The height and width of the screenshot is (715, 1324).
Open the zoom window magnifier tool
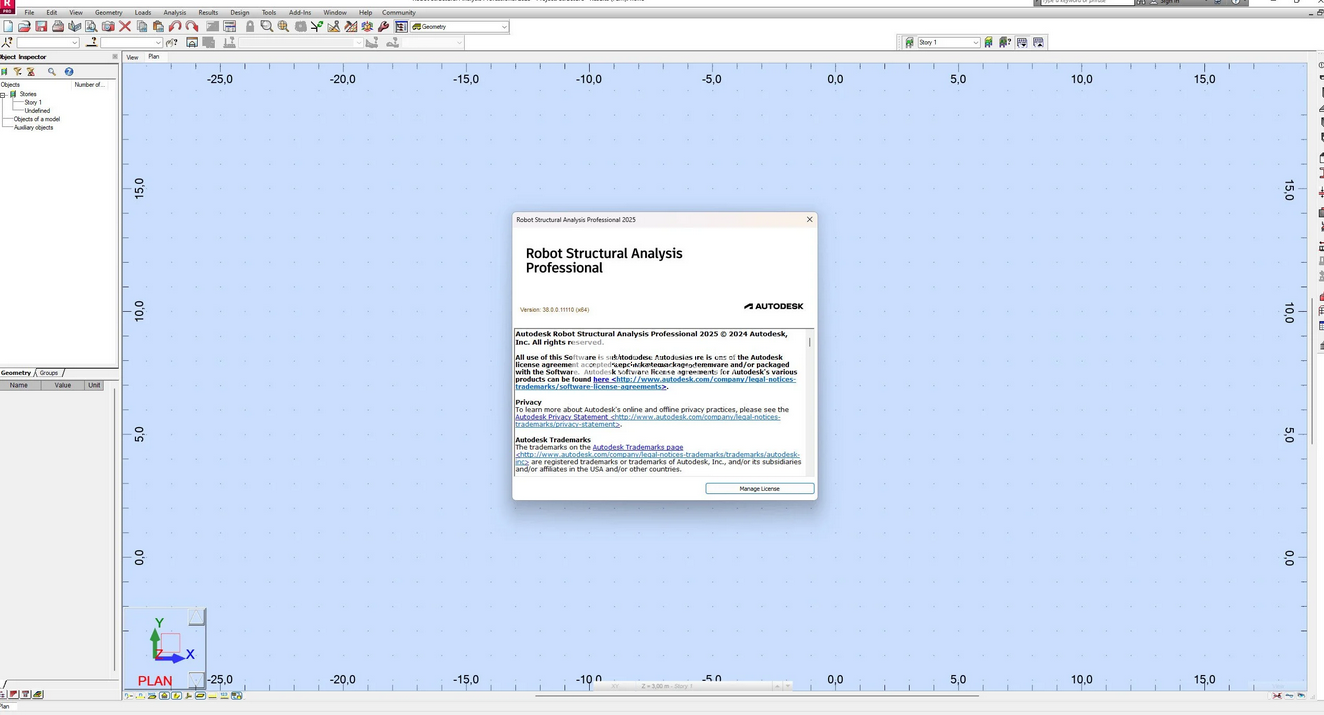click(x=267, y=27)
